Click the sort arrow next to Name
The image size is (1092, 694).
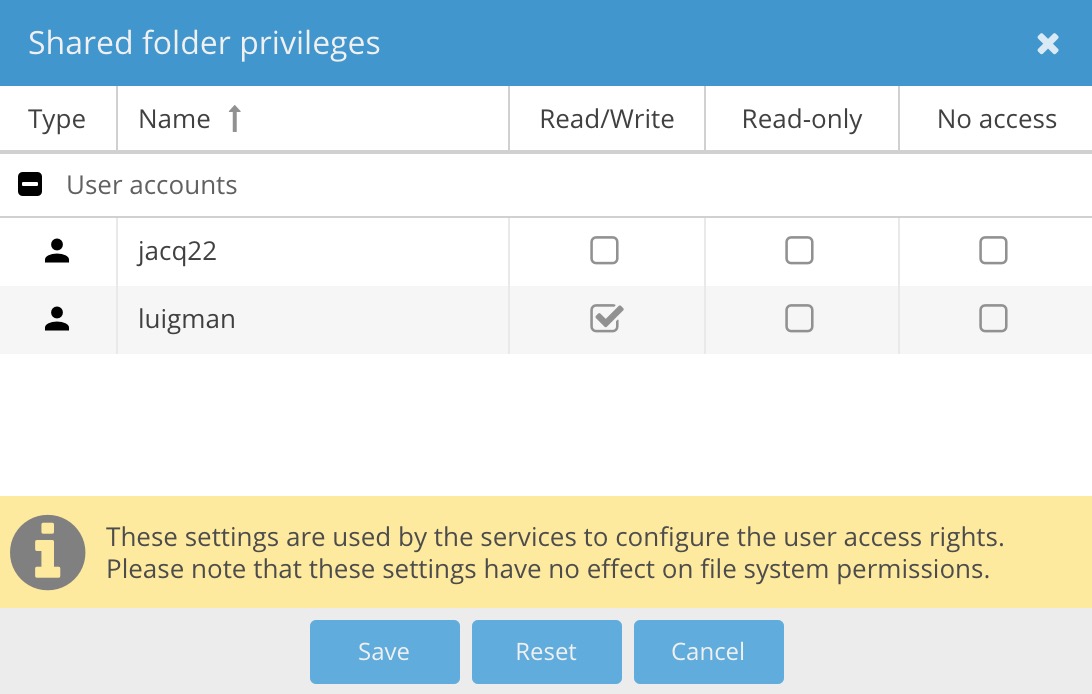[235, 118]
